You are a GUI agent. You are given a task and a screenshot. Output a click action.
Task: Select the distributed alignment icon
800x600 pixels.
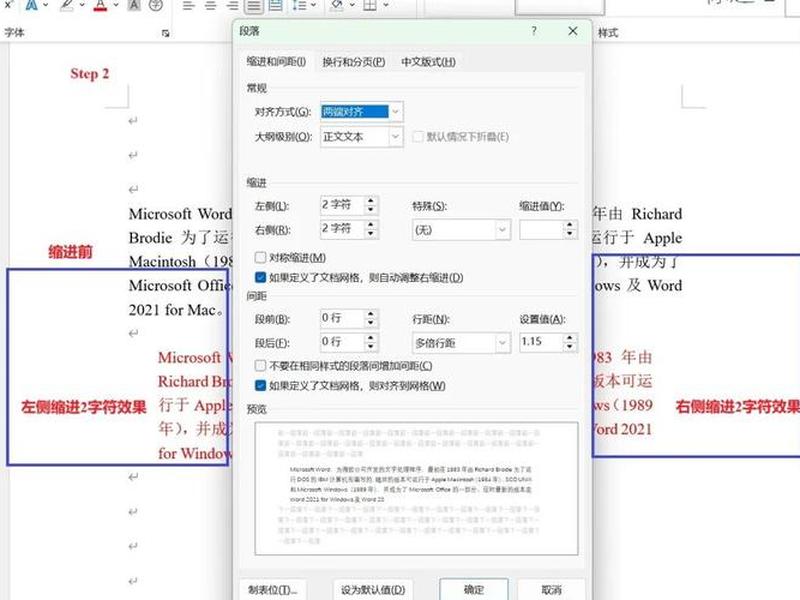point(275,6)
